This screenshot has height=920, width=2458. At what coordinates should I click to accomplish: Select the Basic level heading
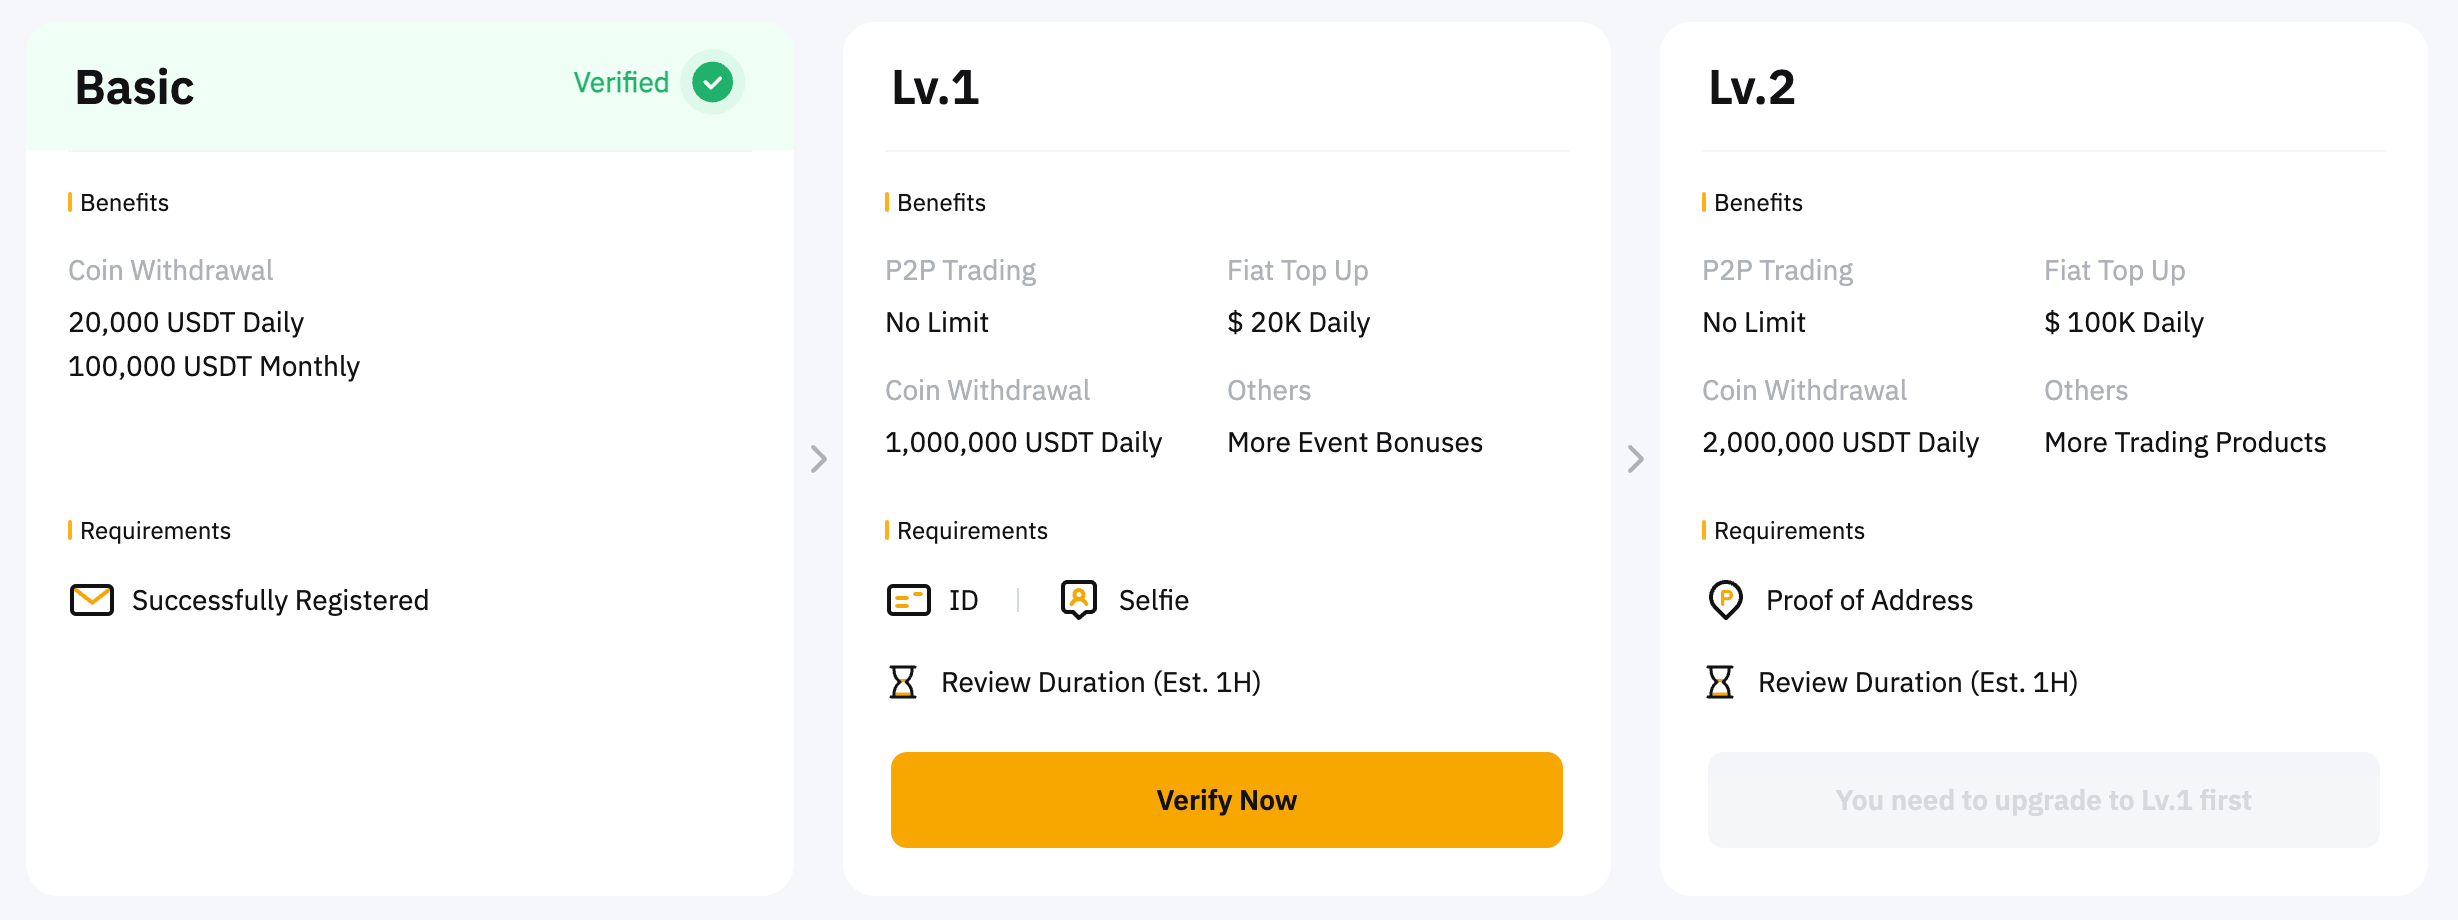pyautogui.click(x=135, y=88)
